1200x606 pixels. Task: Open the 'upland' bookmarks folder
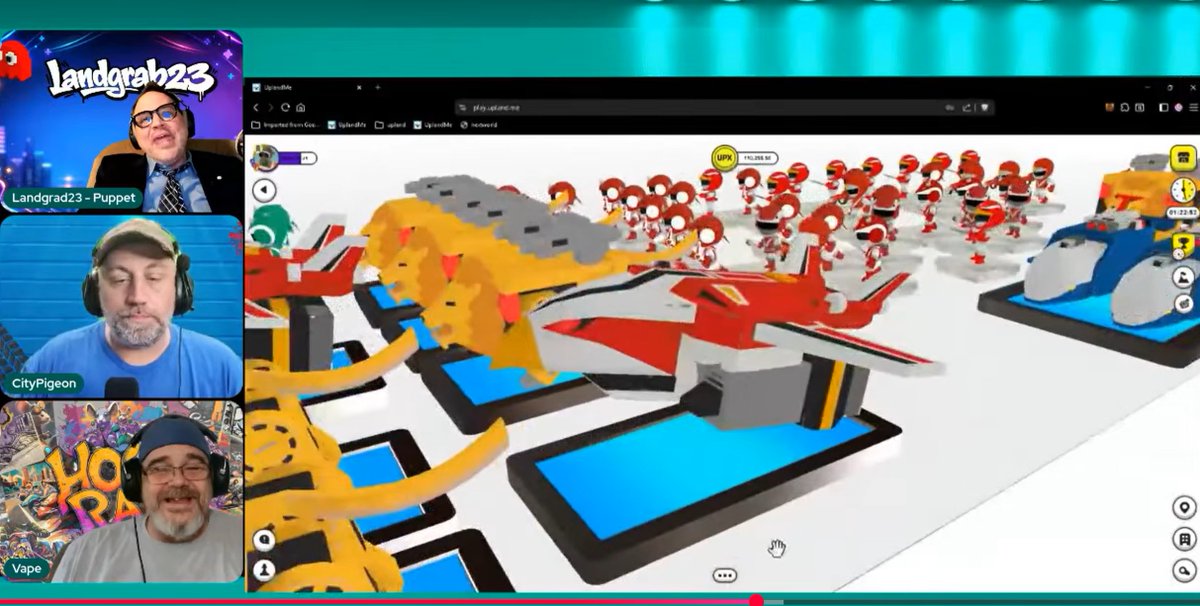(x=391, y=125)
